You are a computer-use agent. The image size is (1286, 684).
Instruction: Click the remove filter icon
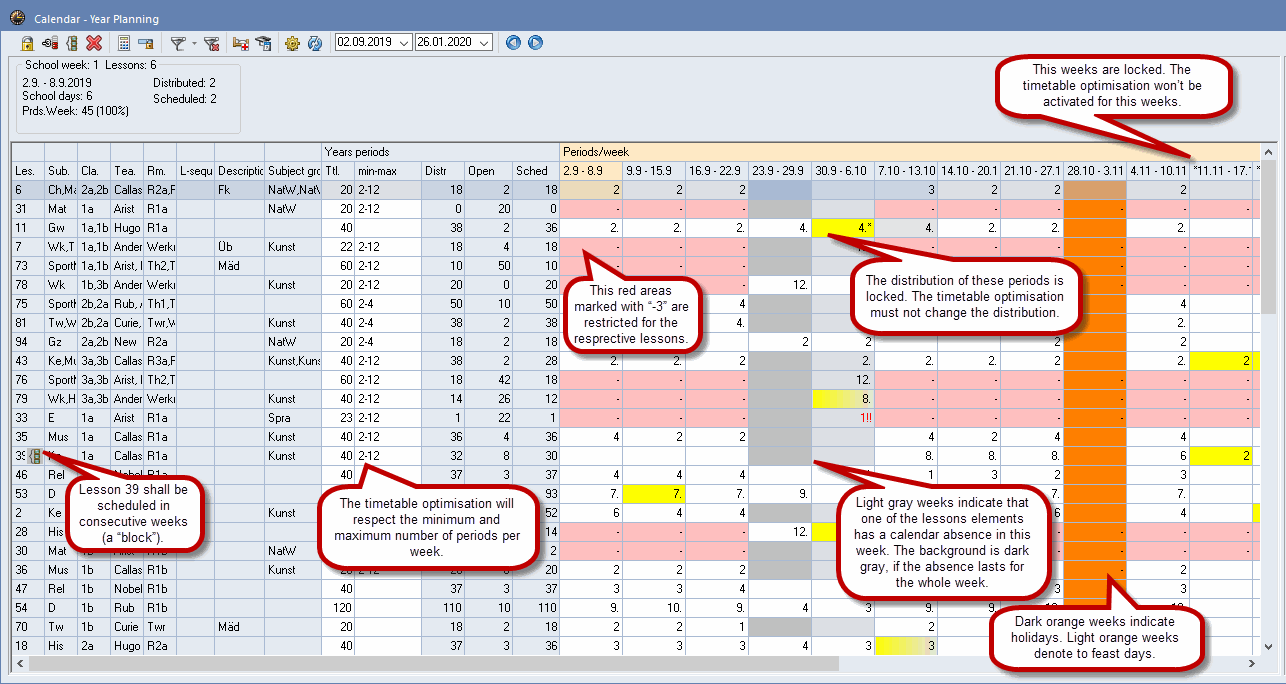coord(211,43)
